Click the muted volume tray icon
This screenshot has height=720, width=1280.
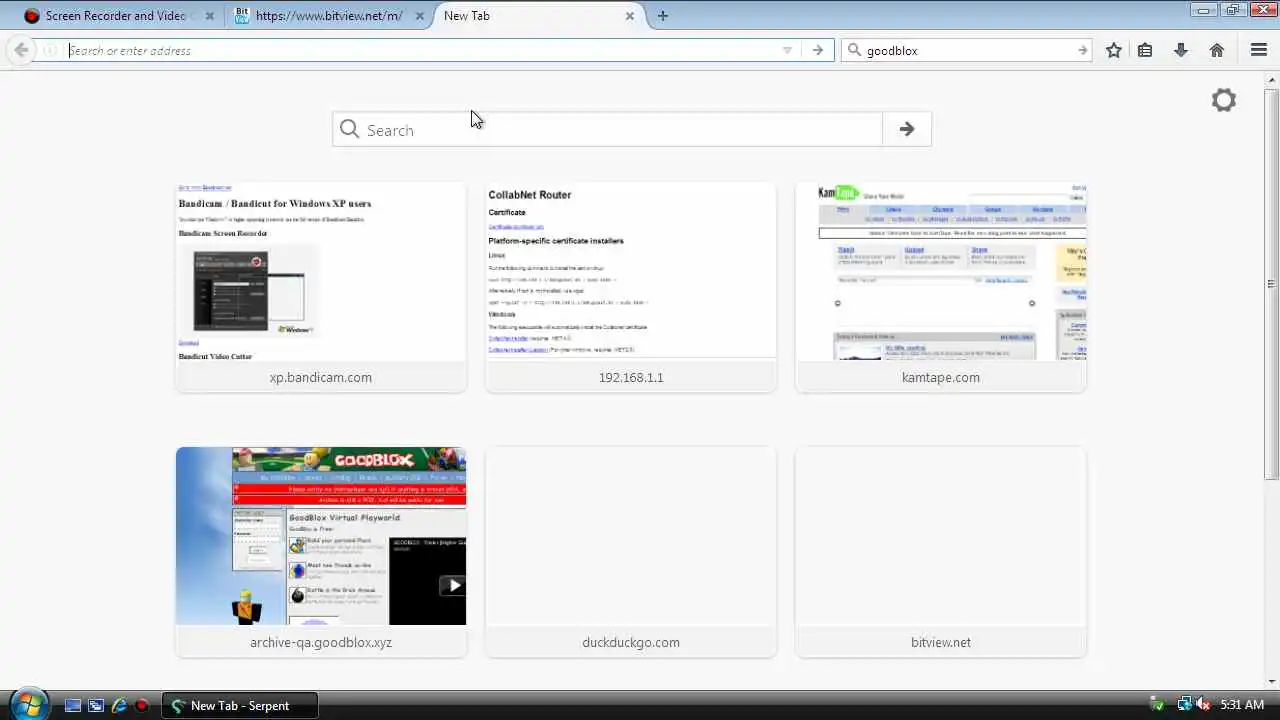1203,705
